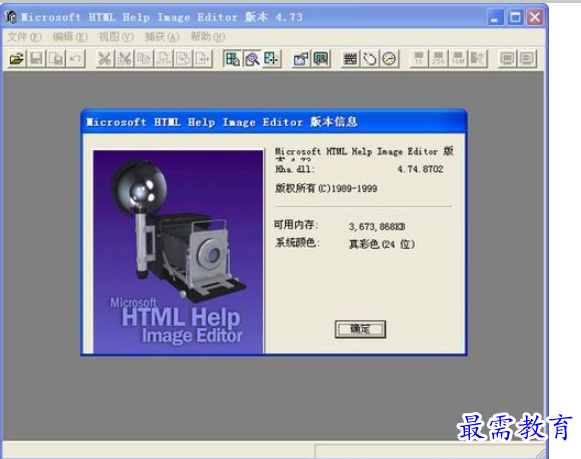Click the application icon in main title bar

pyautogui.click(x=11, y=17)
